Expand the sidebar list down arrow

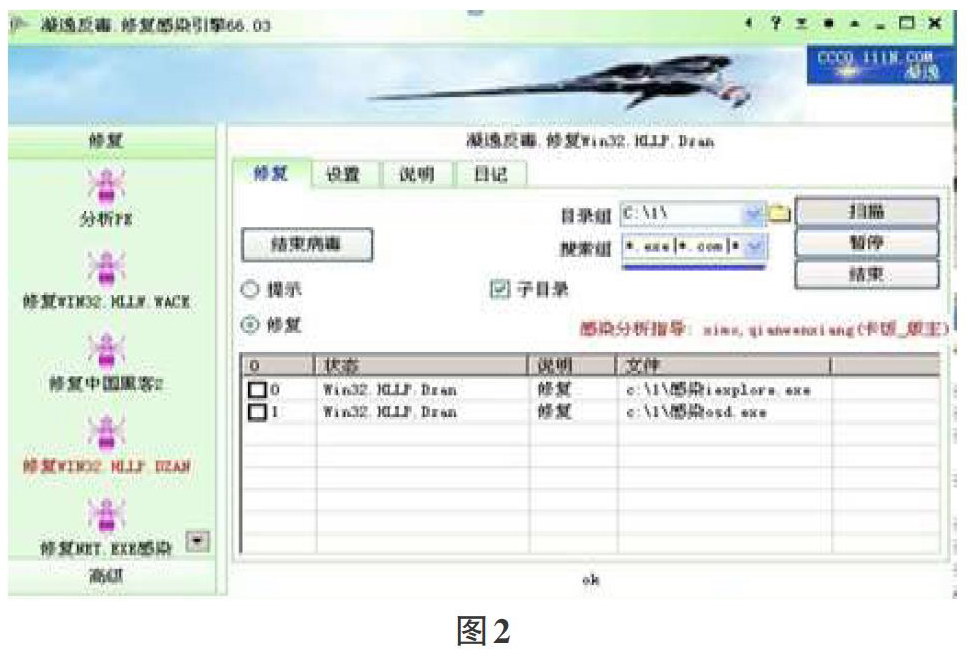point(197,541)
